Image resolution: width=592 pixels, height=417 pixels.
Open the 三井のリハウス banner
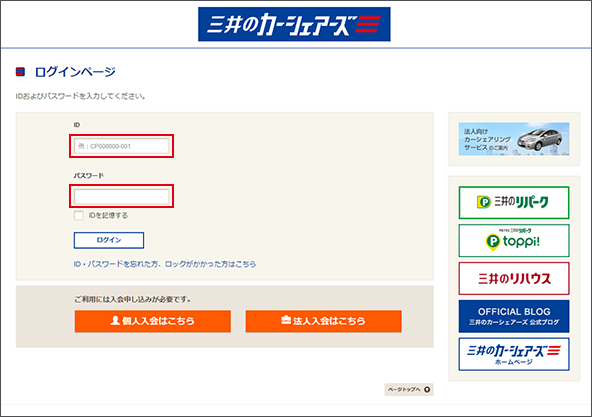[x=514, y=278]
